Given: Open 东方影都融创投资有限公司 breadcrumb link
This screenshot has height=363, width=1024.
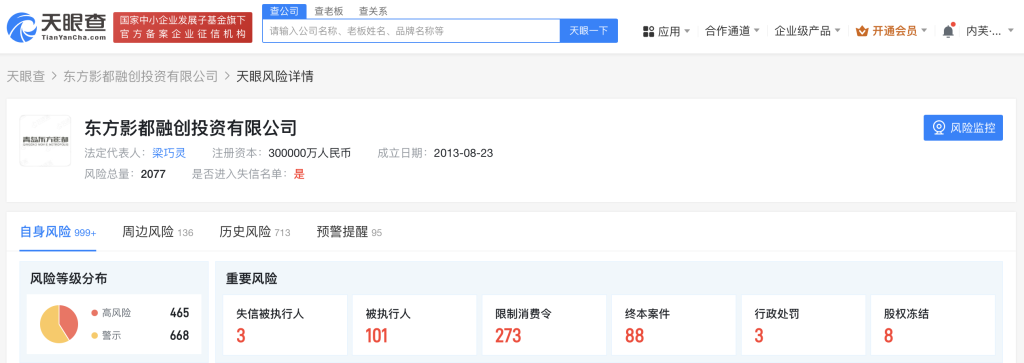Looking at the screenshot, I should [x=140, y=76].
